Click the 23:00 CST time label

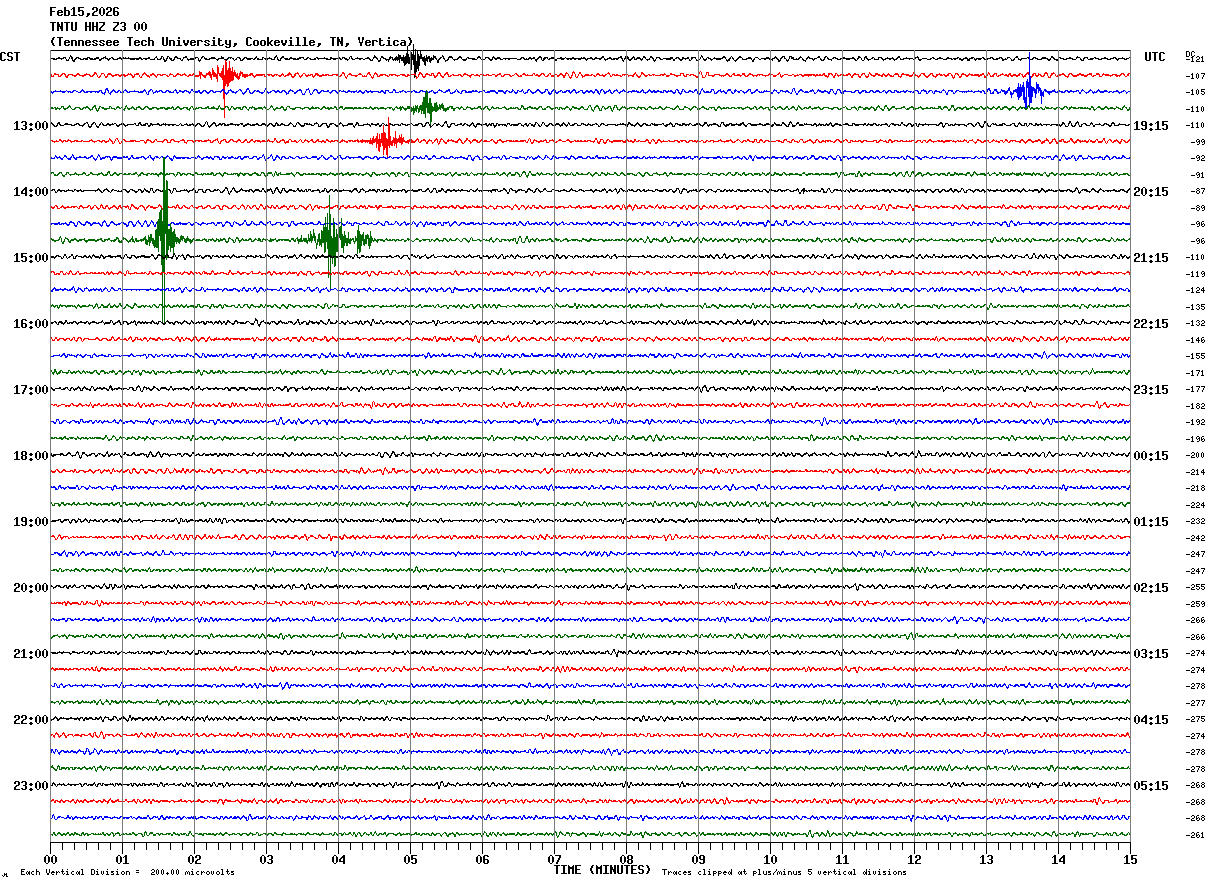(30, 786)
